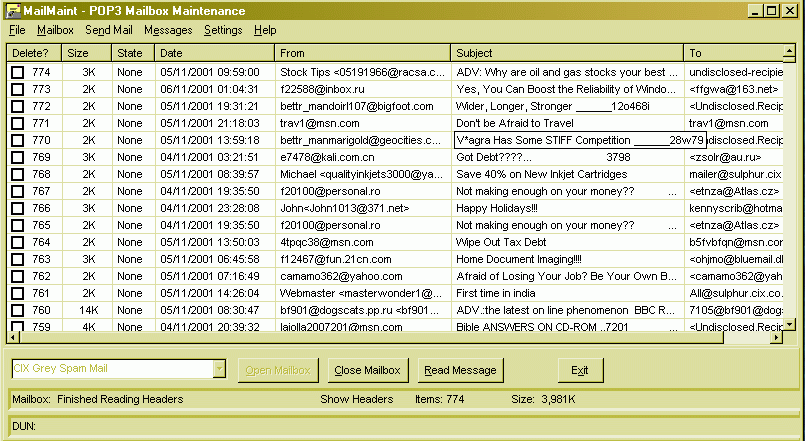The width and height of the screenshot is (805, 441).
Task: Maximize the MailMaint window
Action: point(772,11)
